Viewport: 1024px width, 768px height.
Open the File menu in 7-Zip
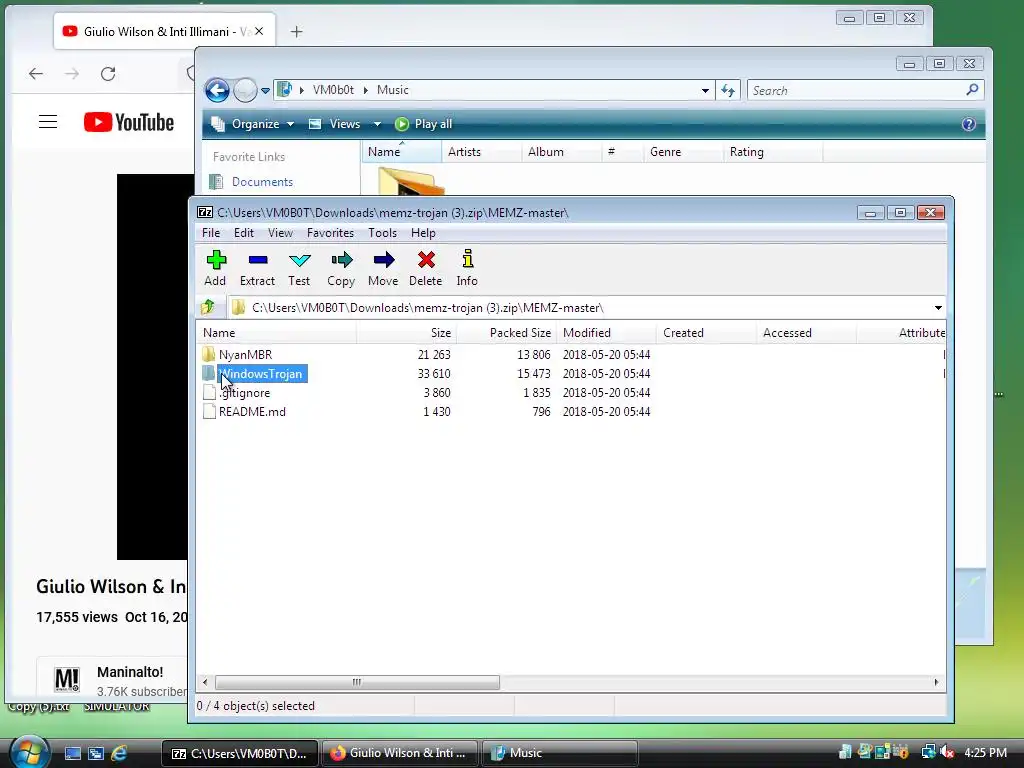coord(211,232)
